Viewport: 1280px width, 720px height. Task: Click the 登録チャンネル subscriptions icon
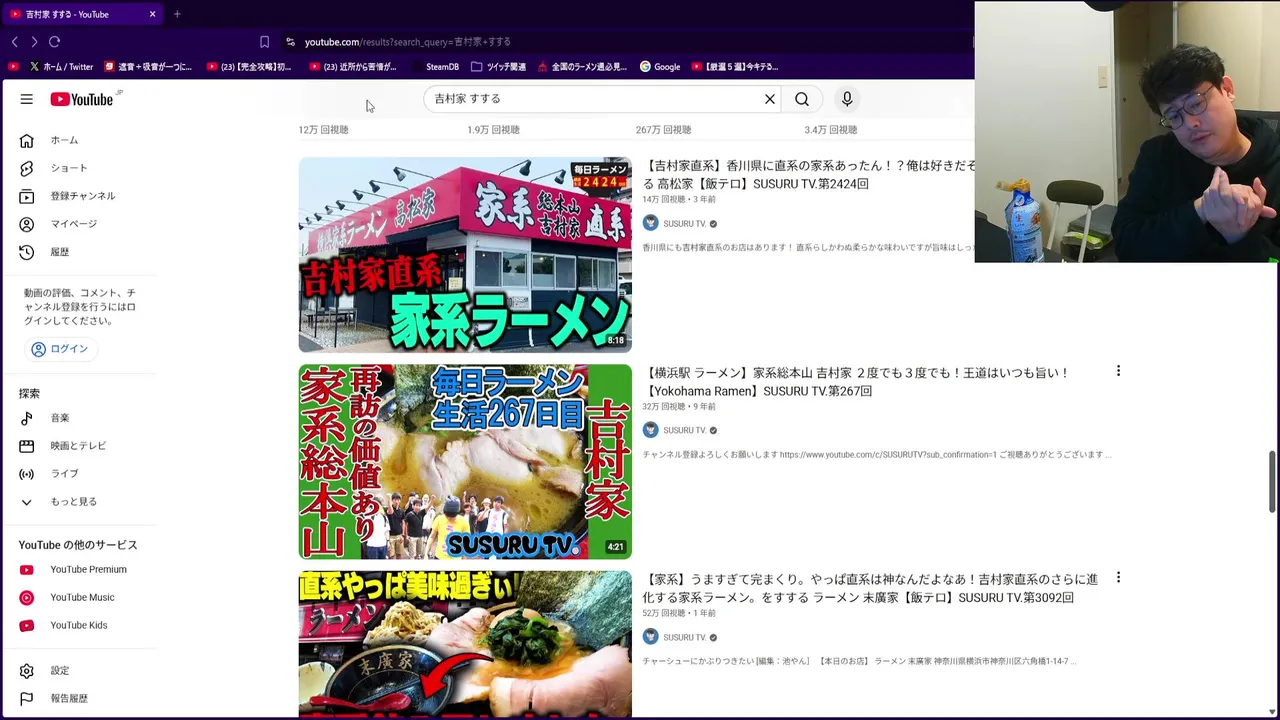coord(27,196)
